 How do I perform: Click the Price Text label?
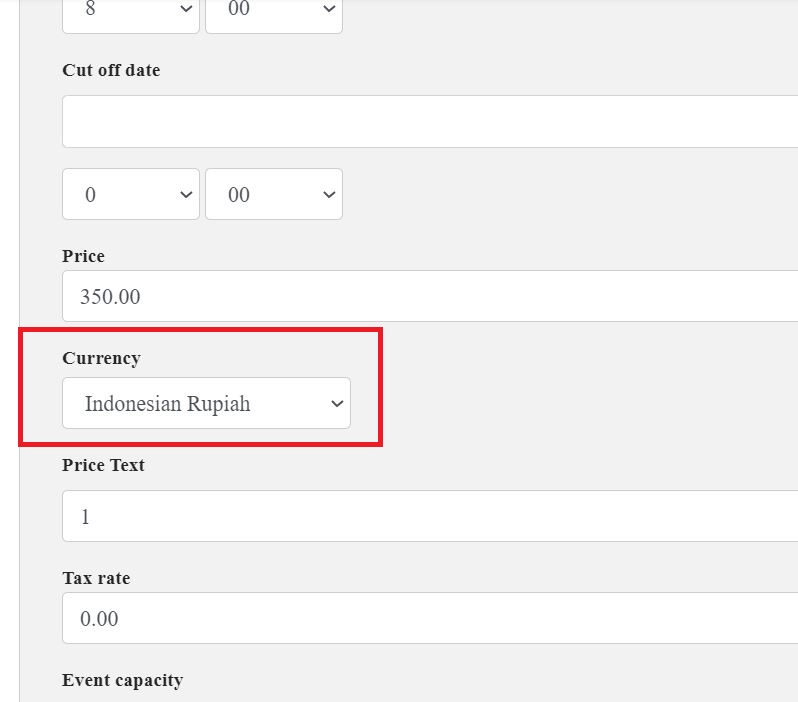pos(103,465)
